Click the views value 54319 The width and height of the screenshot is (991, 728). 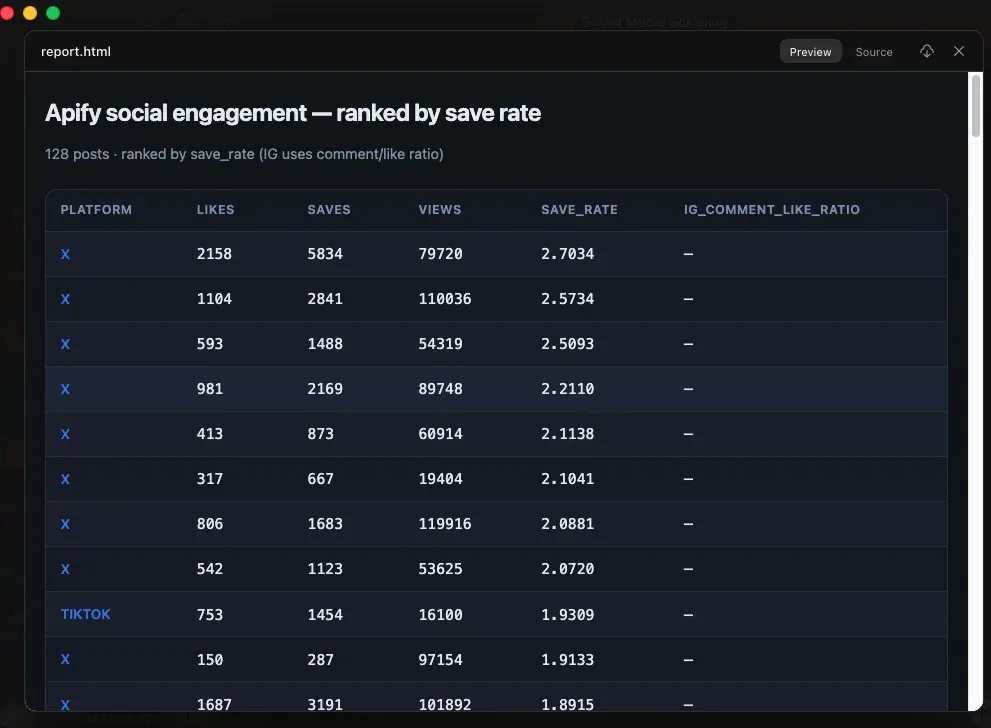pos(441,344)
